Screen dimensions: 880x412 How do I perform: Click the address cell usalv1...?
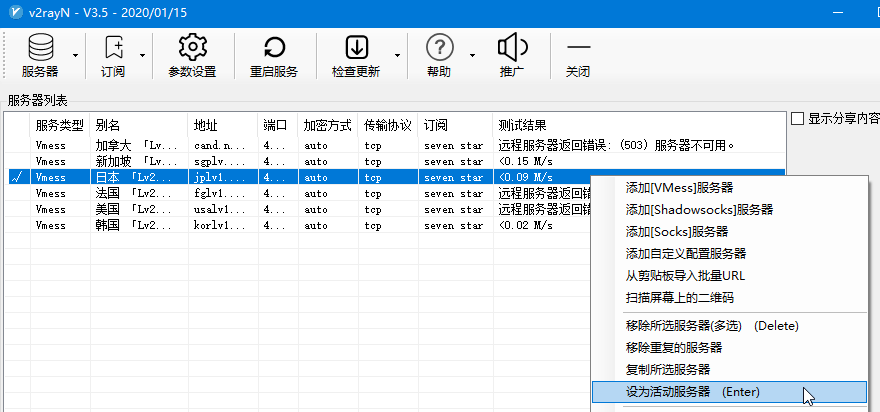coord(219,209)
